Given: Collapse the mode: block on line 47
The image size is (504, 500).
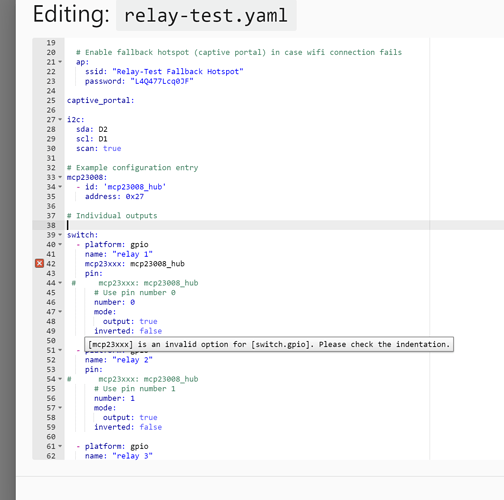Looking at the screenshot, I should click(60, 312).
